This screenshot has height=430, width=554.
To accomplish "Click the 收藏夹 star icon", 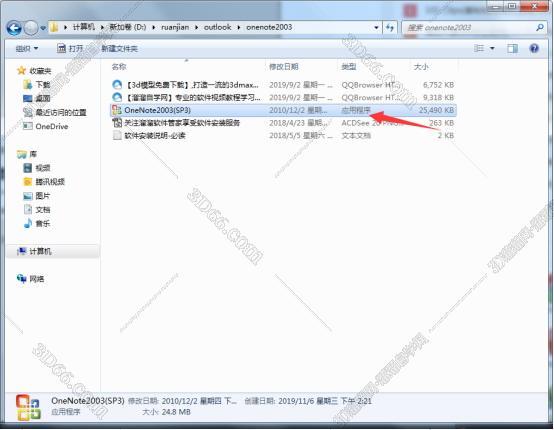I will tap(22, 70).
